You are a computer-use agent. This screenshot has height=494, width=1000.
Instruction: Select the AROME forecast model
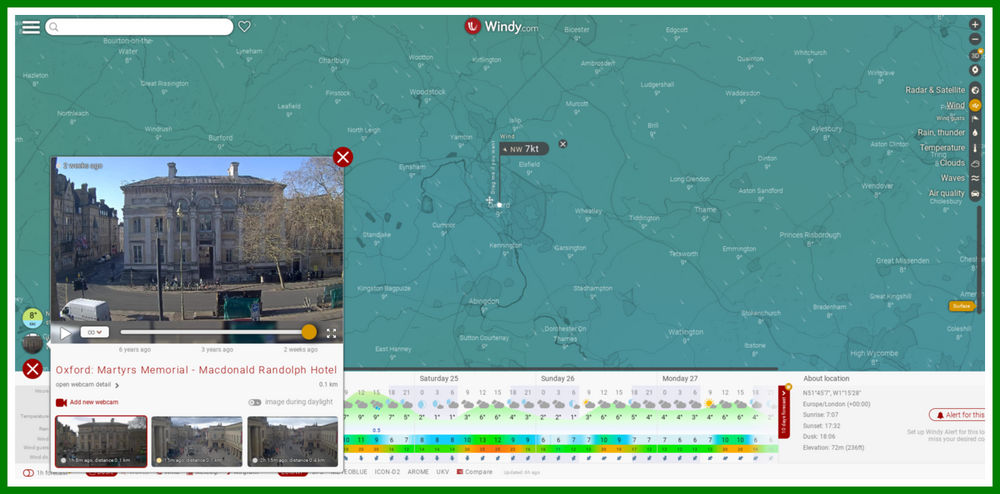pos(418,472)
